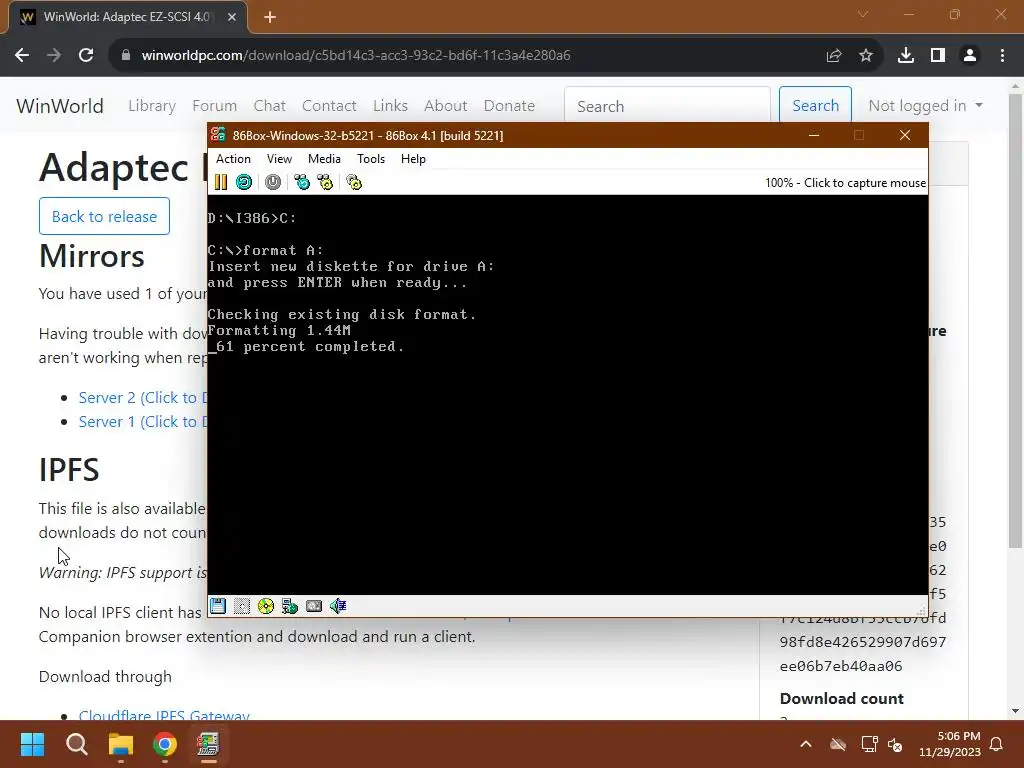Expand the Not logged in dropdown
The width and height of the screenshot is (1024, 768).
pyautogui.click(x=925, y=106)
